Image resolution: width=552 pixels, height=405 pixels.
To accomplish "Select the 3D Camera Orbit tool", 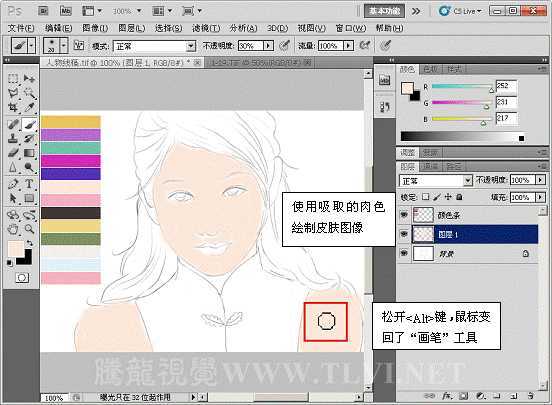I will point(29,214).
